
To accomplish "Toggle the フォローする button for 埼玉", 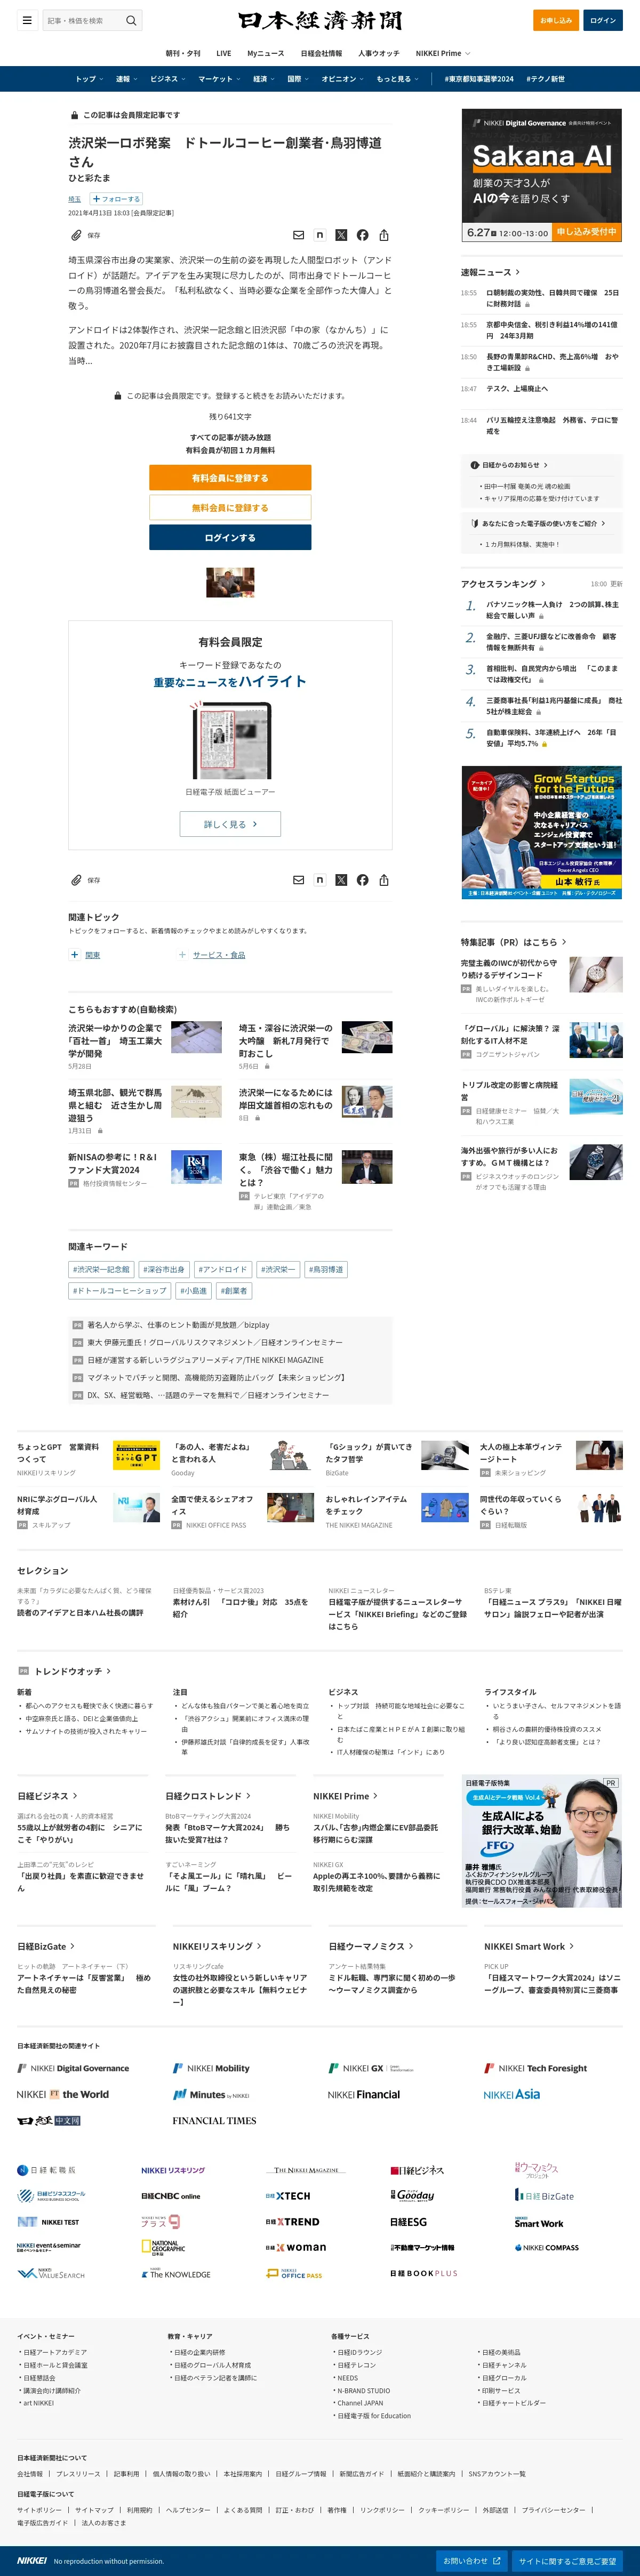I will point(116,199).
